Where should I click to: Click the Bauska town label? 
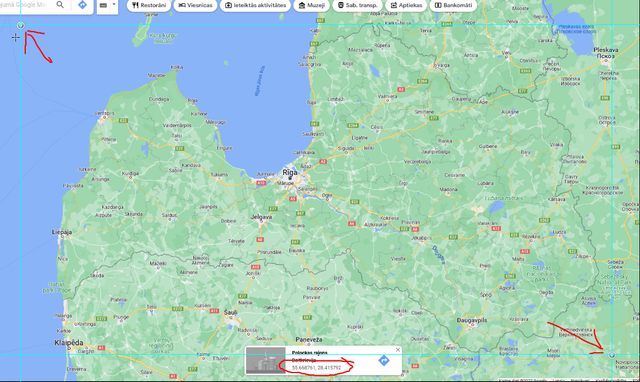click(297, 250)
